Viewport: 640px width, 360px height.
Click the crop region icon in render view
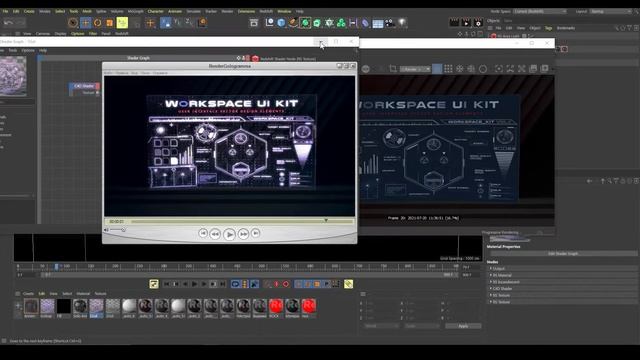coord(393,69)
